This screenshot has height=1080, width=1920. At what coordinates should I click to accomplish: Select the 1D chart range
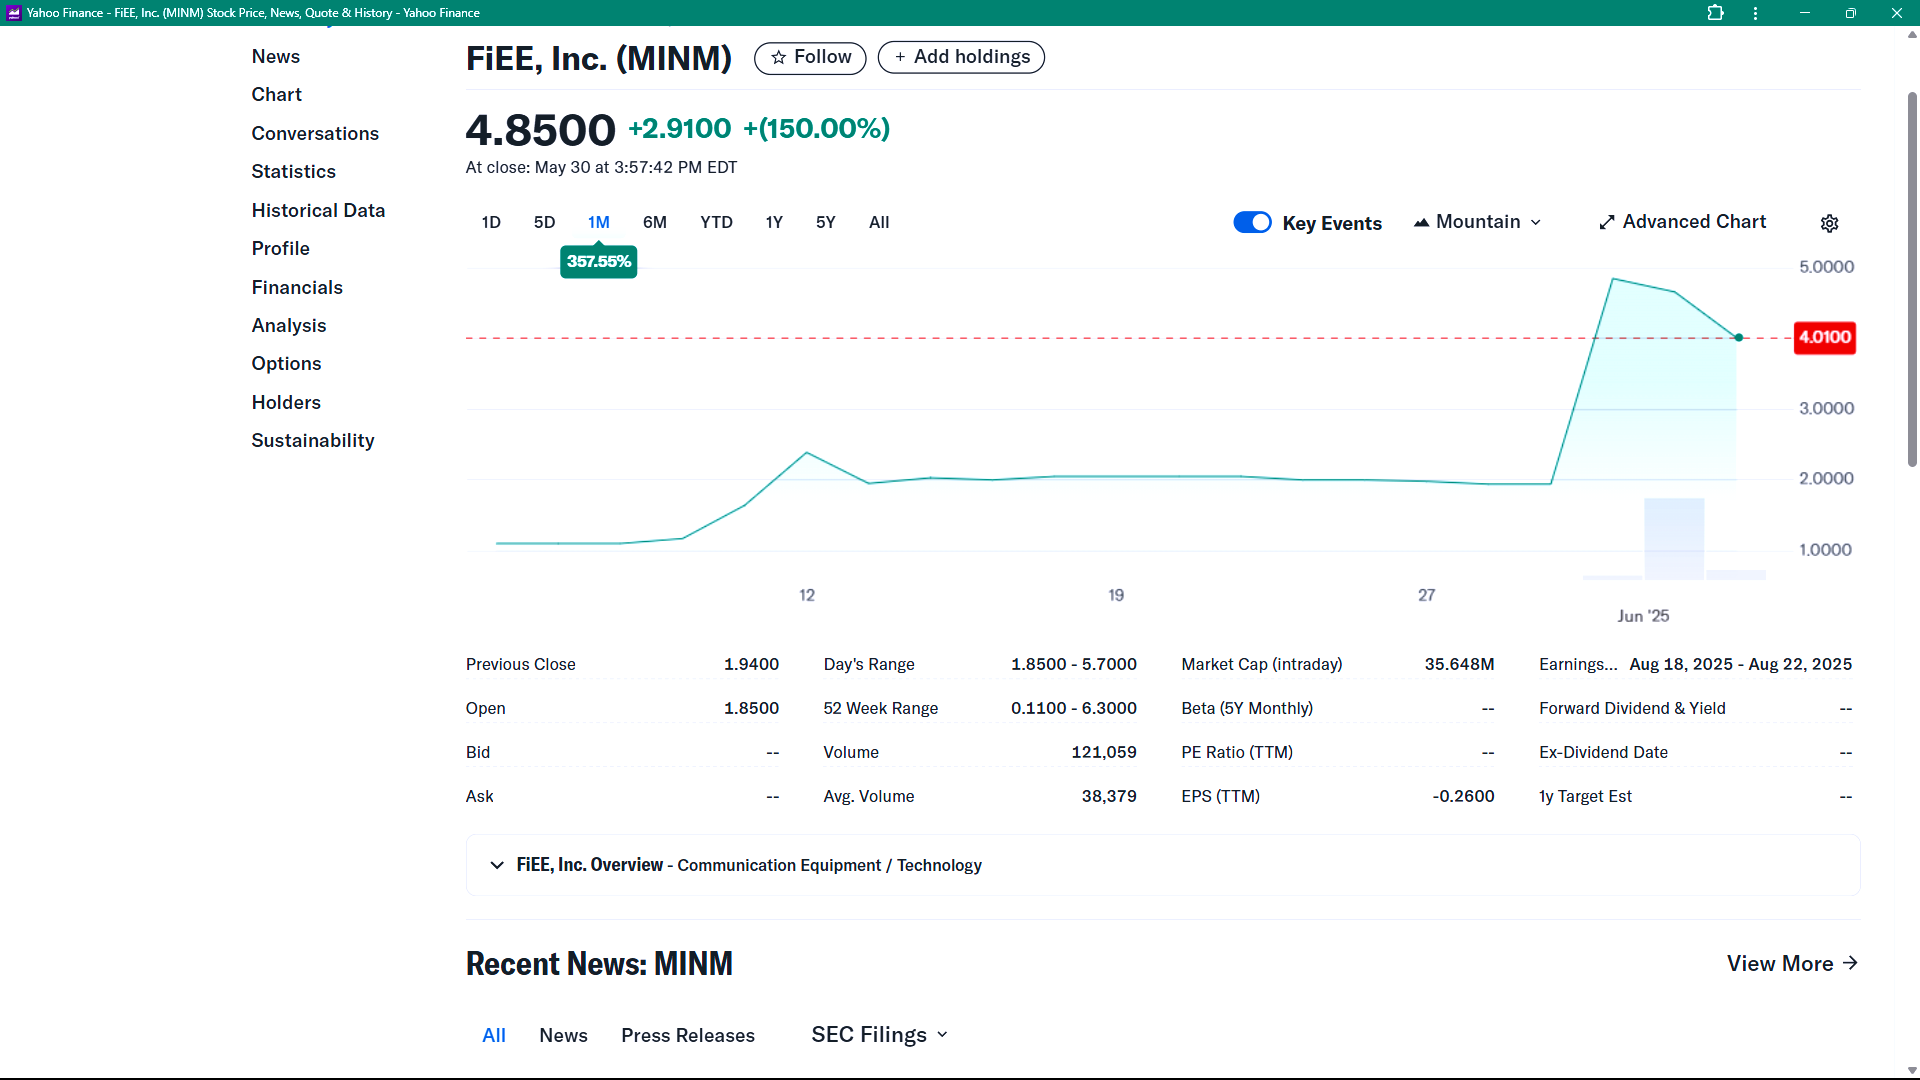point(491,222)
